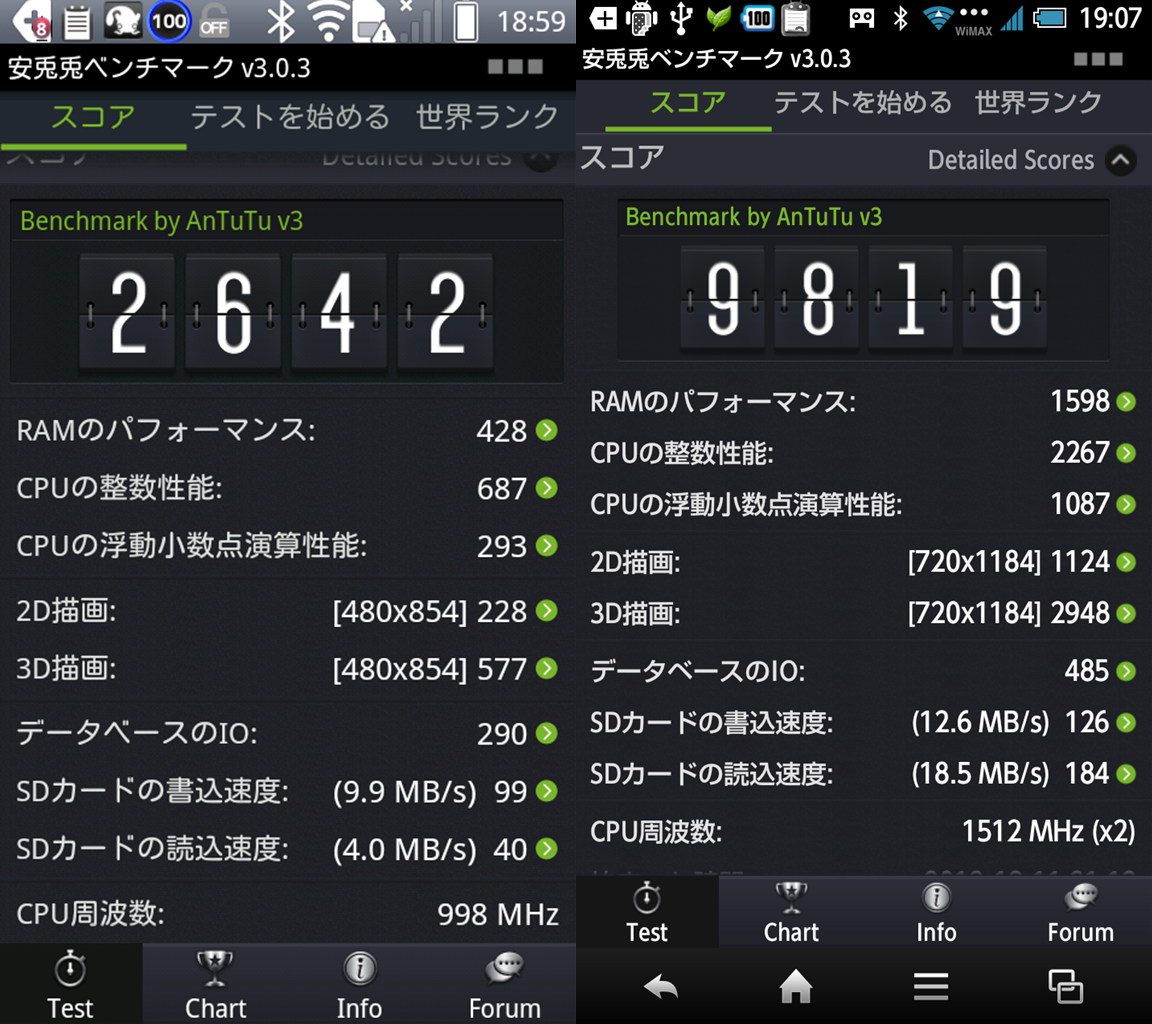Tap the 9819 score counter

click(863, 299)
